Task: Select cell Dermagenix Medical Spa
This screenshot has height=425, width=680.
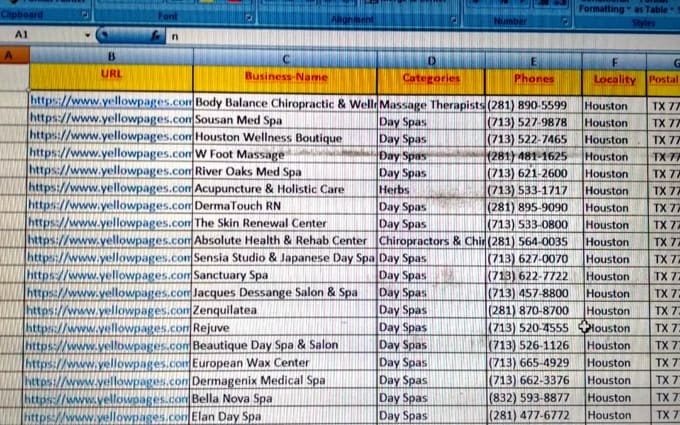Action: 283,380
